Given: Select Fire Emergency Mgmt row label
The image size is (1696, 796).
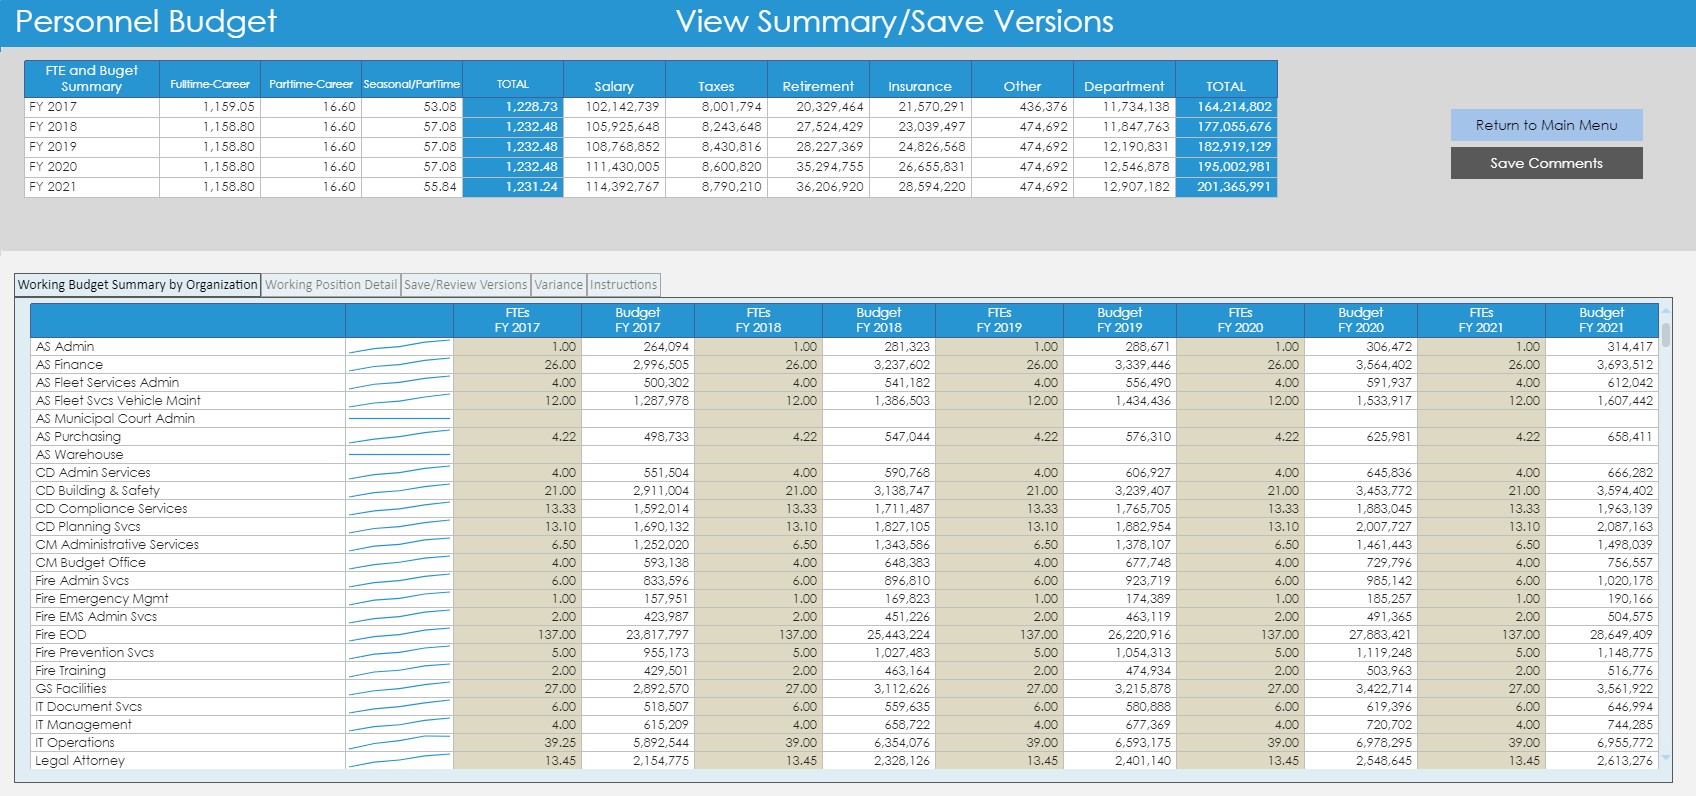Looking at the screenshot, I should click(102, 599).
